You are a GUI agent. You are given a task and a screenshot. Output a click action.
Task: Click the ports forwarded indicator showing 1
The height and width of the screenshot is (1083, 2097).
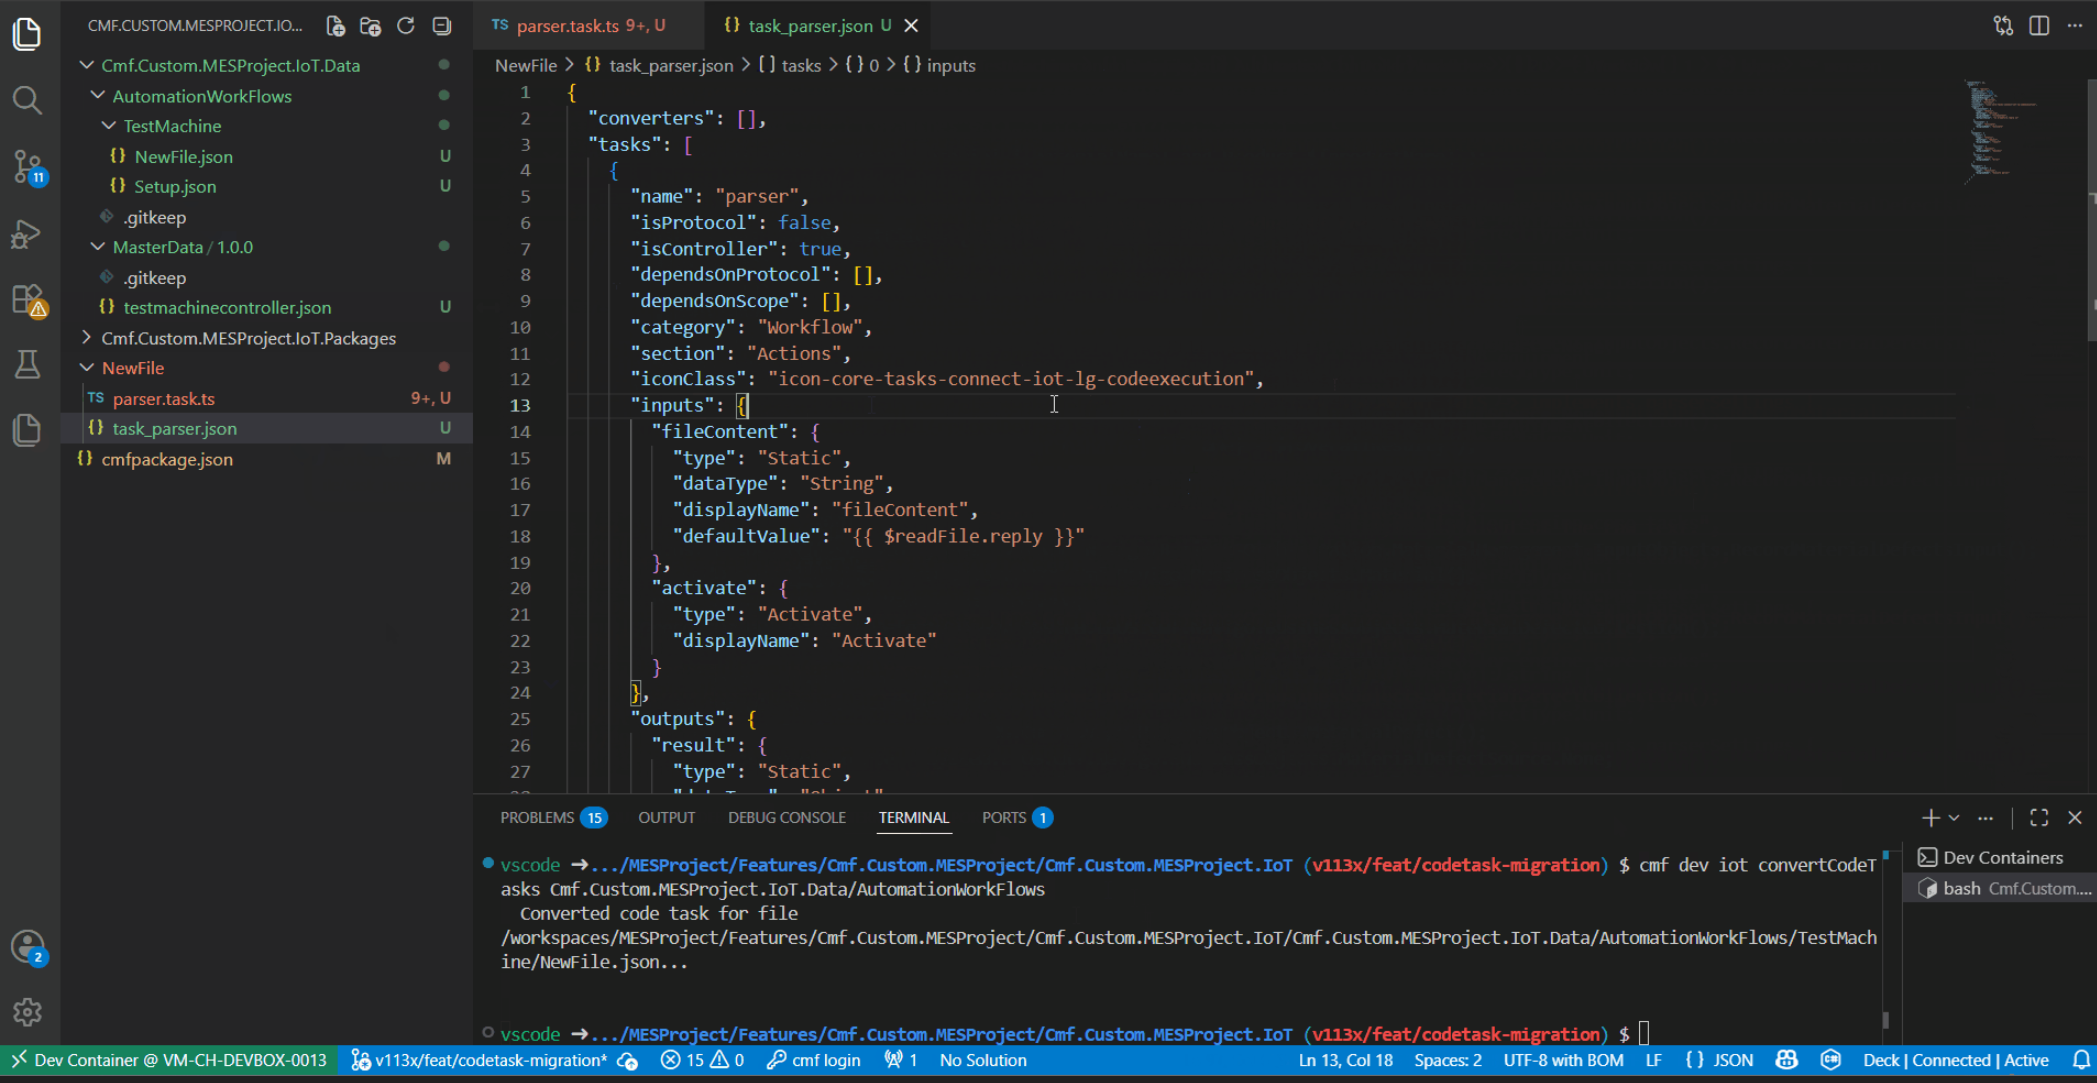click(x=900, y=1060)
